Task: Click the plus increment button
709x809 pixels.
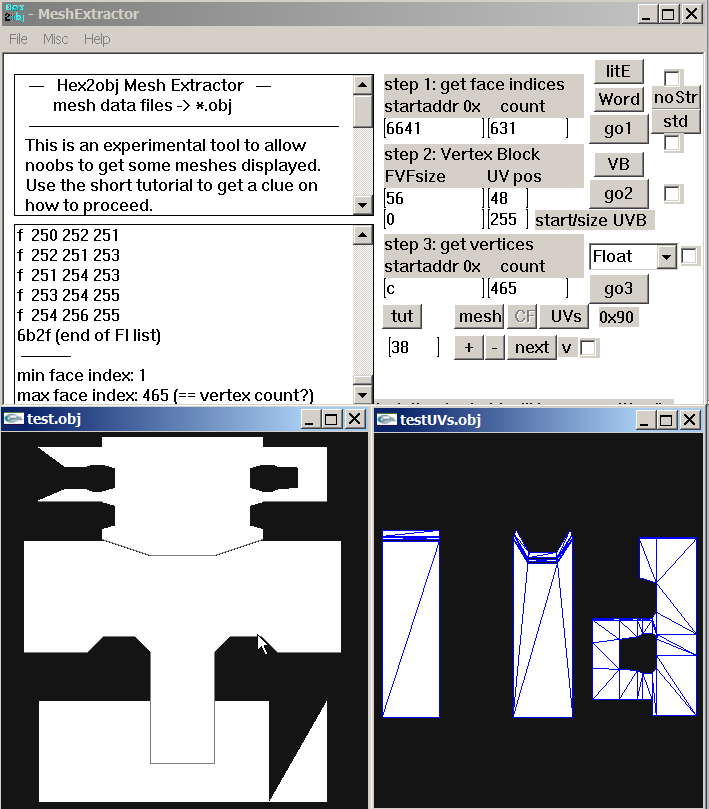Action: pyautogui.click(x=469, y=347)
